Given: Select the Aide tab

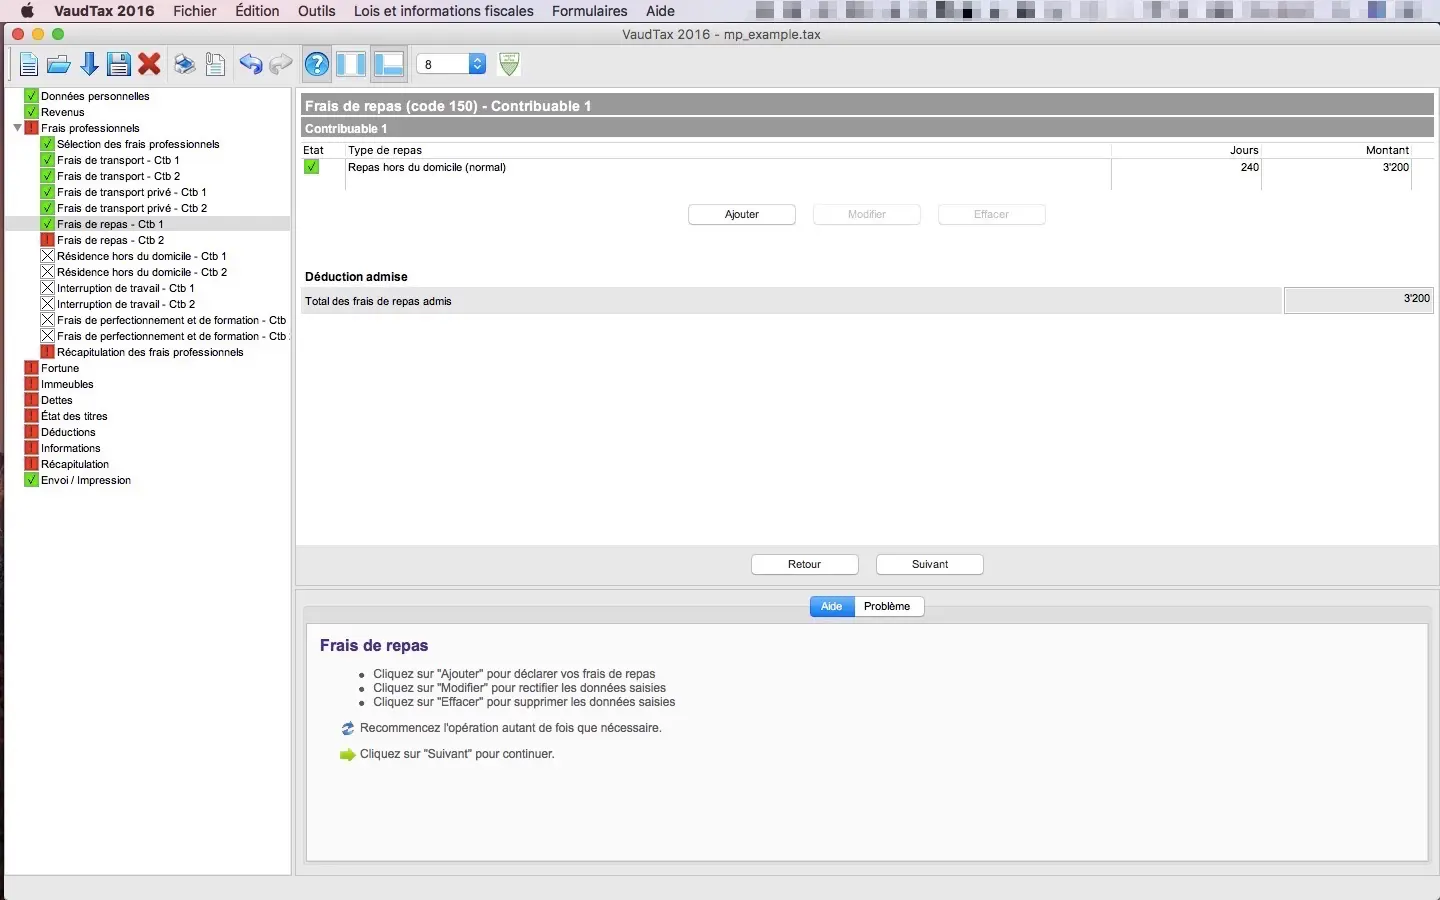Looking at the screenshot, I should 832,607.
